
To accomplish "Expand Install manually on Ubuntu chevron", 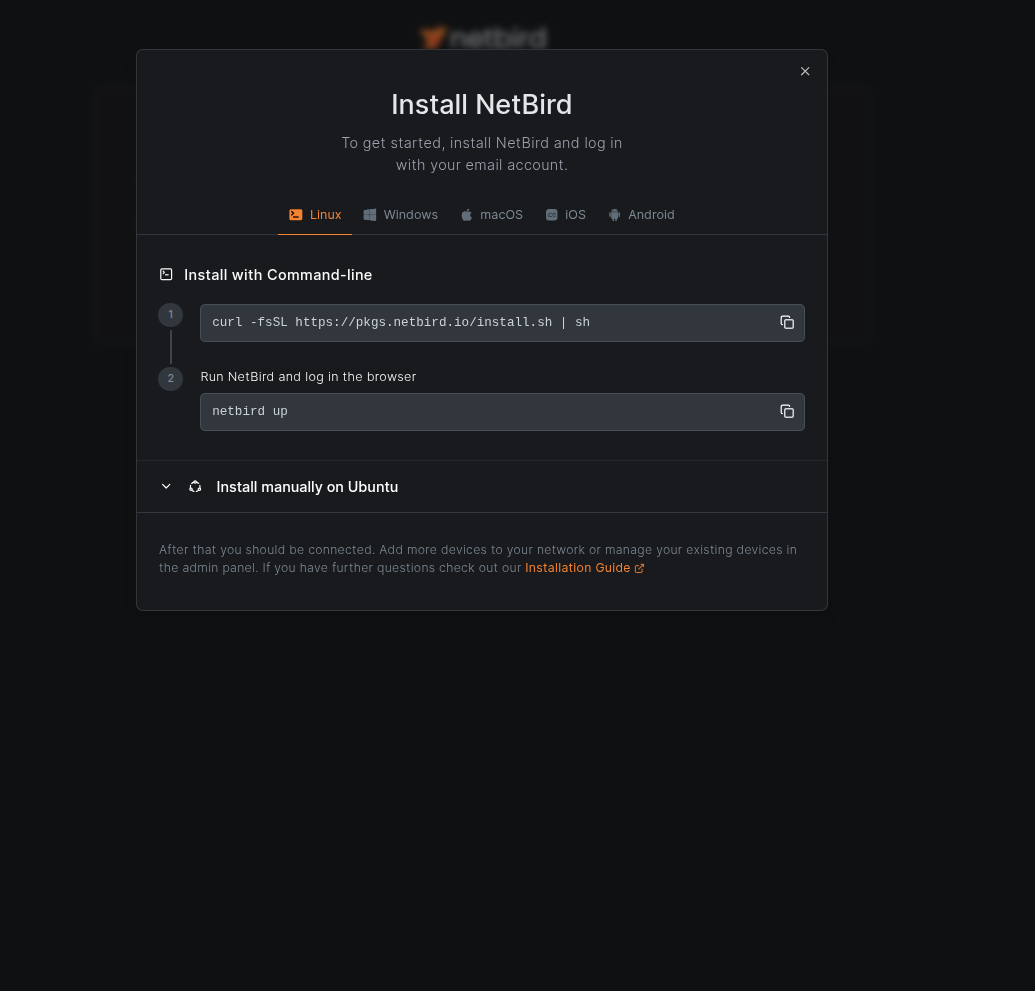I will pyautogui.click(x=166, y=487).
